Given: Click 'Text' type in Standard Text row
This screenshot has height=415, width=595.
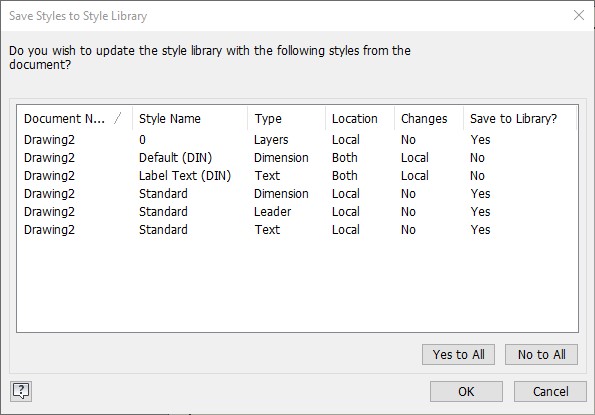Looking at the screenshot, I should pos(267,230).
